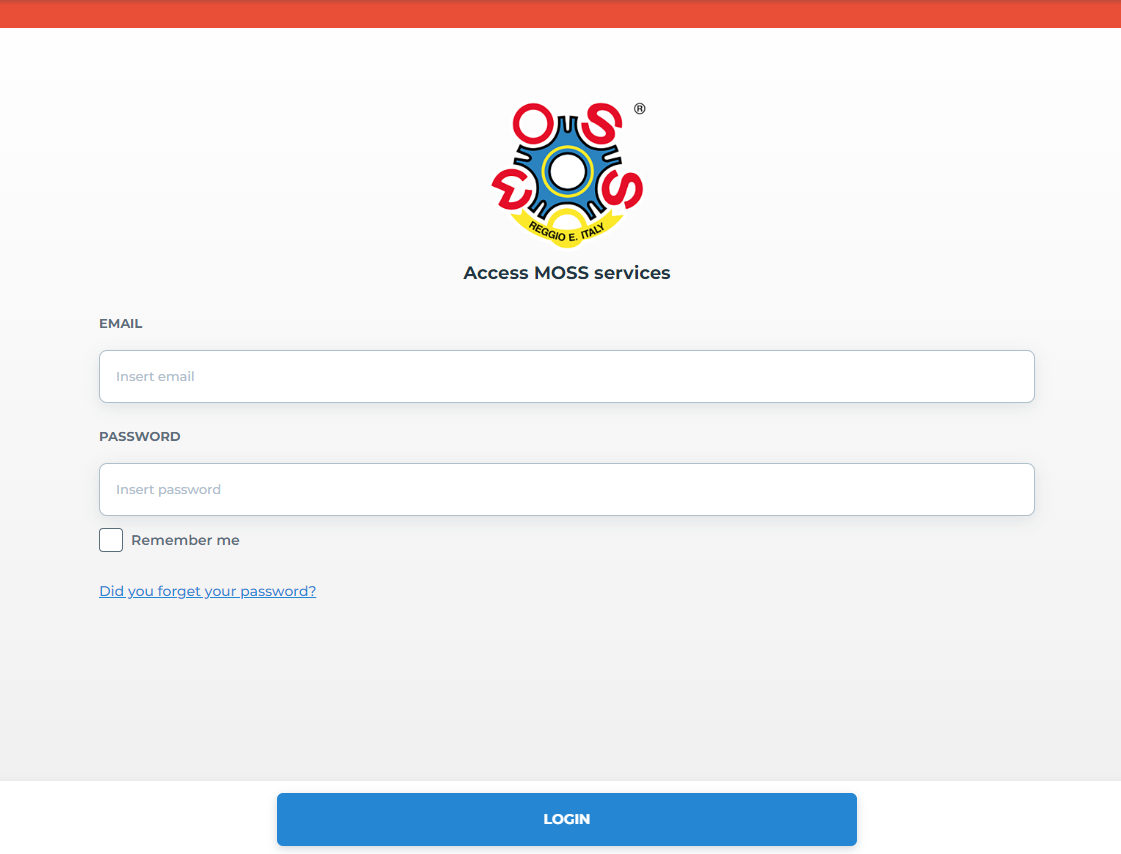
Task: Click the yellow ring at the logo's bottom
Action: [x=566, y=217]
